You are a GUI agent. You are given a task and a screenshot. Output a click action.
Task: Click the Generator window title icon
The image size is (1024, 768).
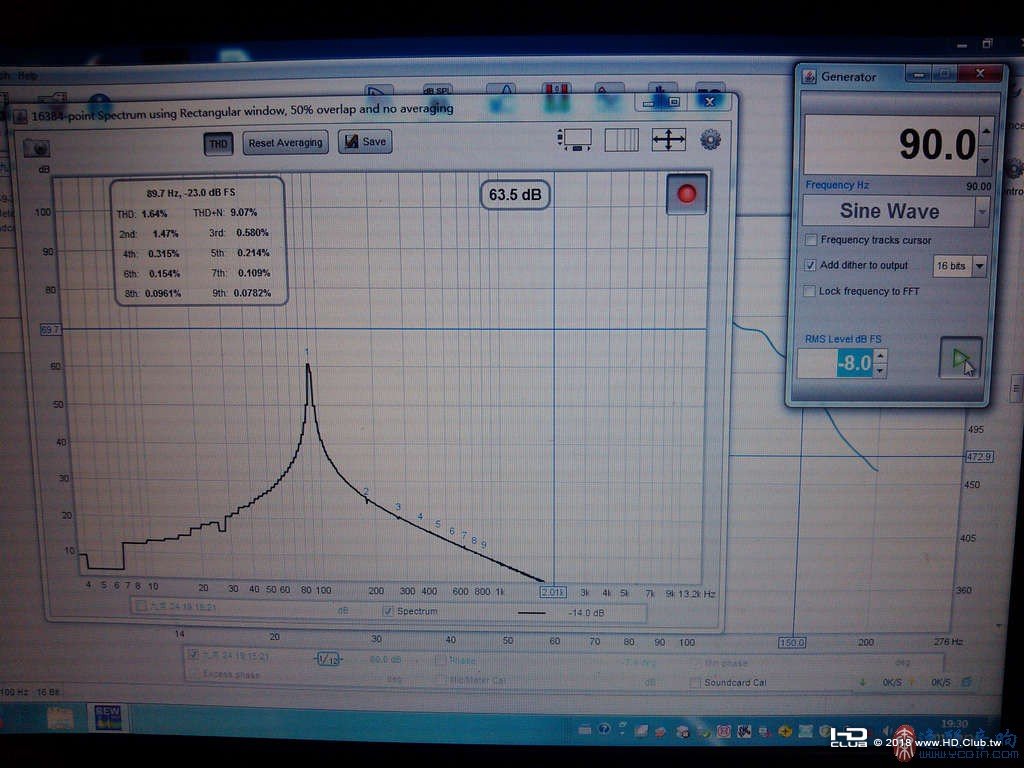[809, 76]
